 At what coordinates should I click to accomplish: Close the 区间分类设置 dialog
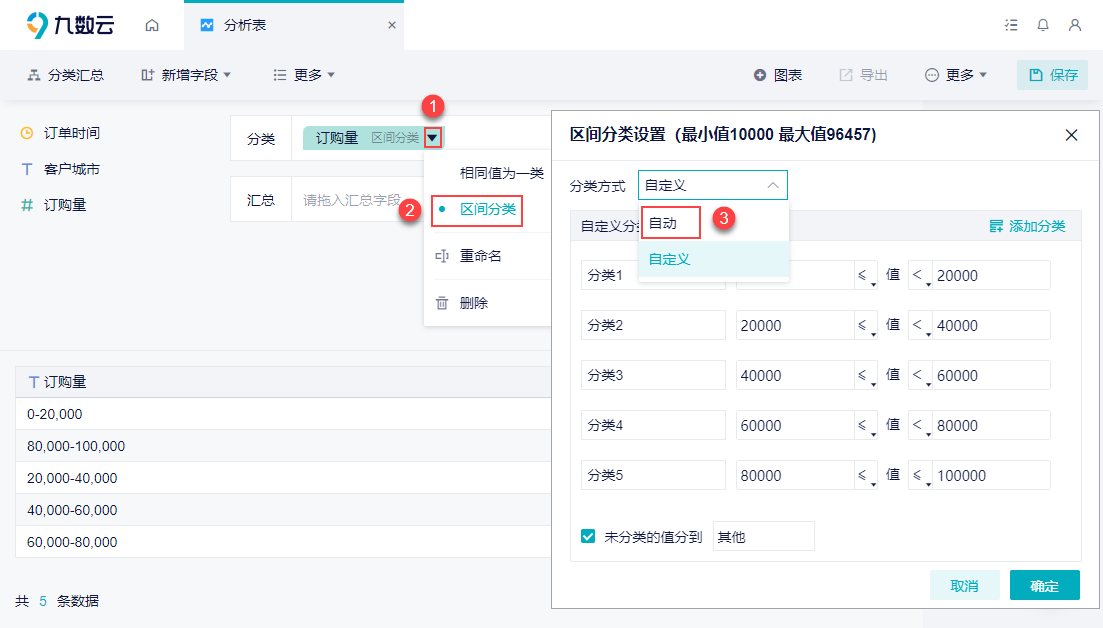[1071, 135]
